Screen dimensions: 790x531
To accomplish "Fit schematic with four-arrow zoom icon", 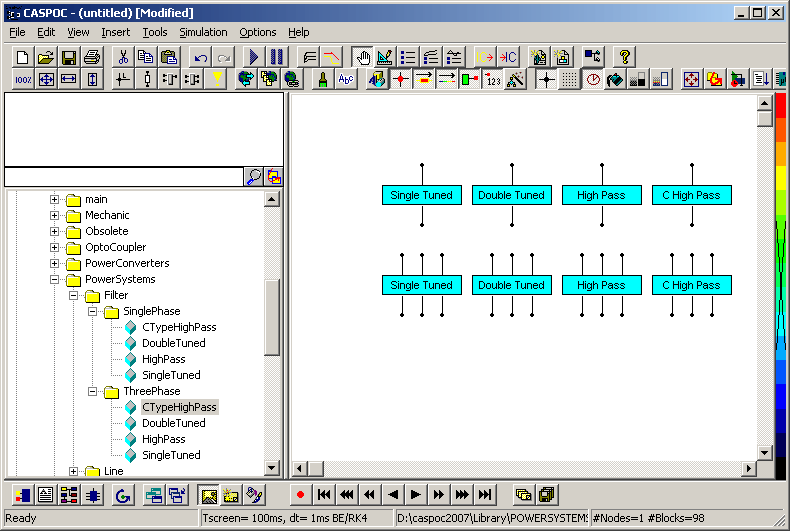I will click(46, 79).
